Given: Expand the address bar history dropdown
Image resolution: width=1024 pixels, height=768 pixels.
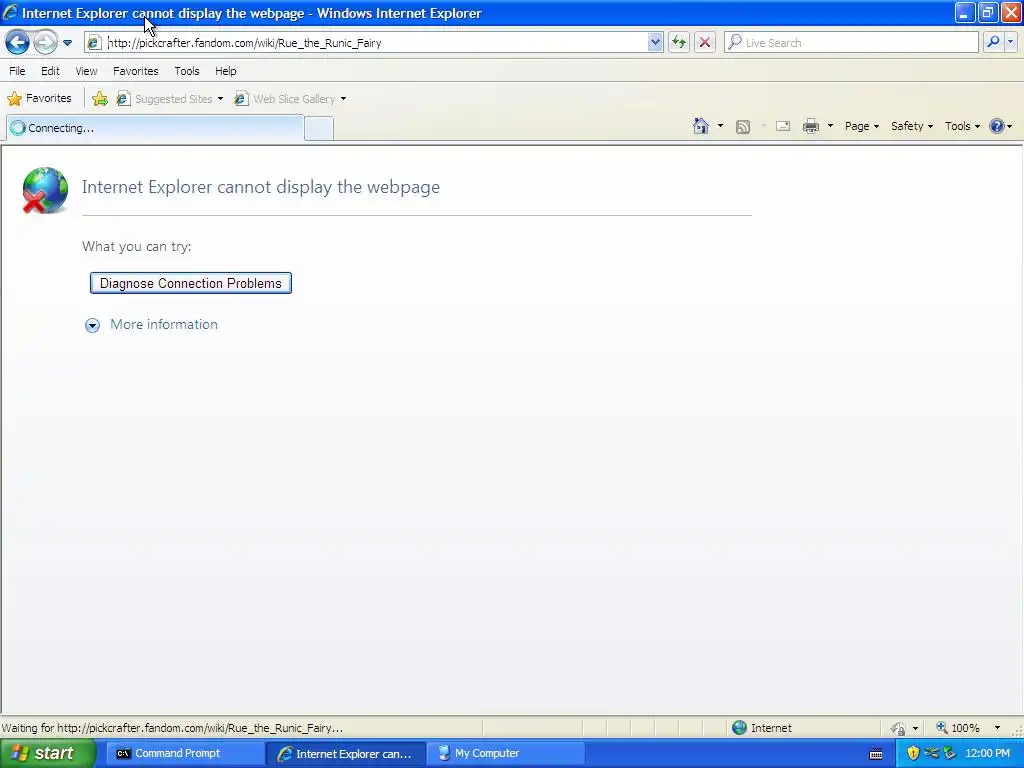Looking at the screenshot, I should pyautogui.click(x=655, y=42).
